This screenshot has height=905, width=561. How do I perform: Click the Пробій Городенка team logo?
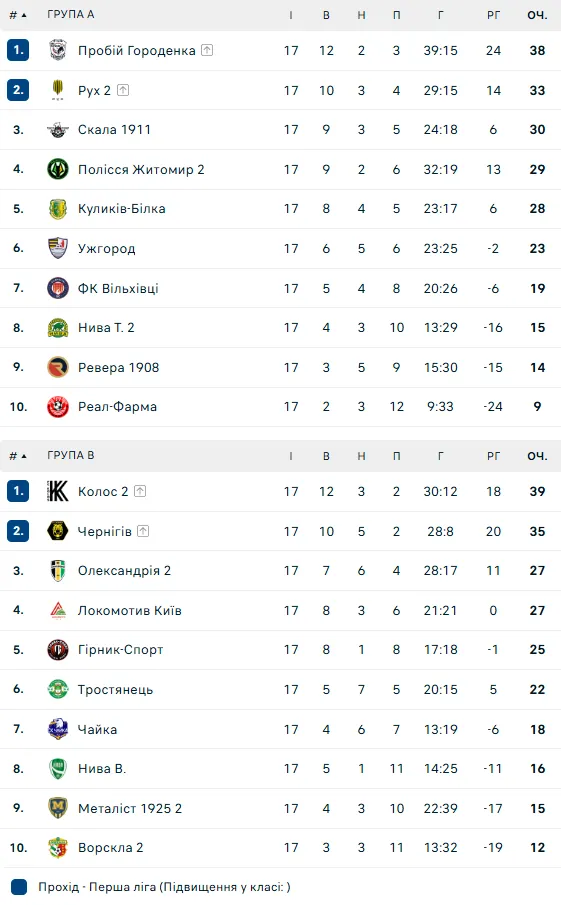coord(58,50)
